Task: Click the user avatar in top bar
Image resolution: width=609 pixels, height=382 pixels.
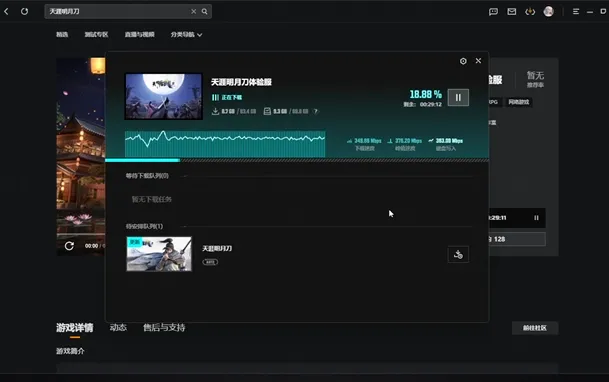Action: 548,11
